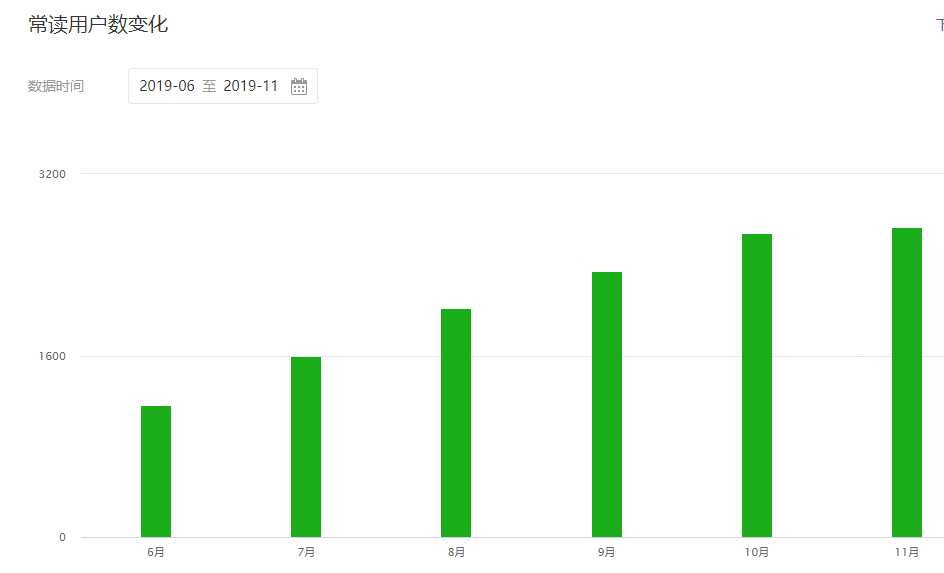
Task: Click the partially visible link at top right
Action: tap(939, 25)
